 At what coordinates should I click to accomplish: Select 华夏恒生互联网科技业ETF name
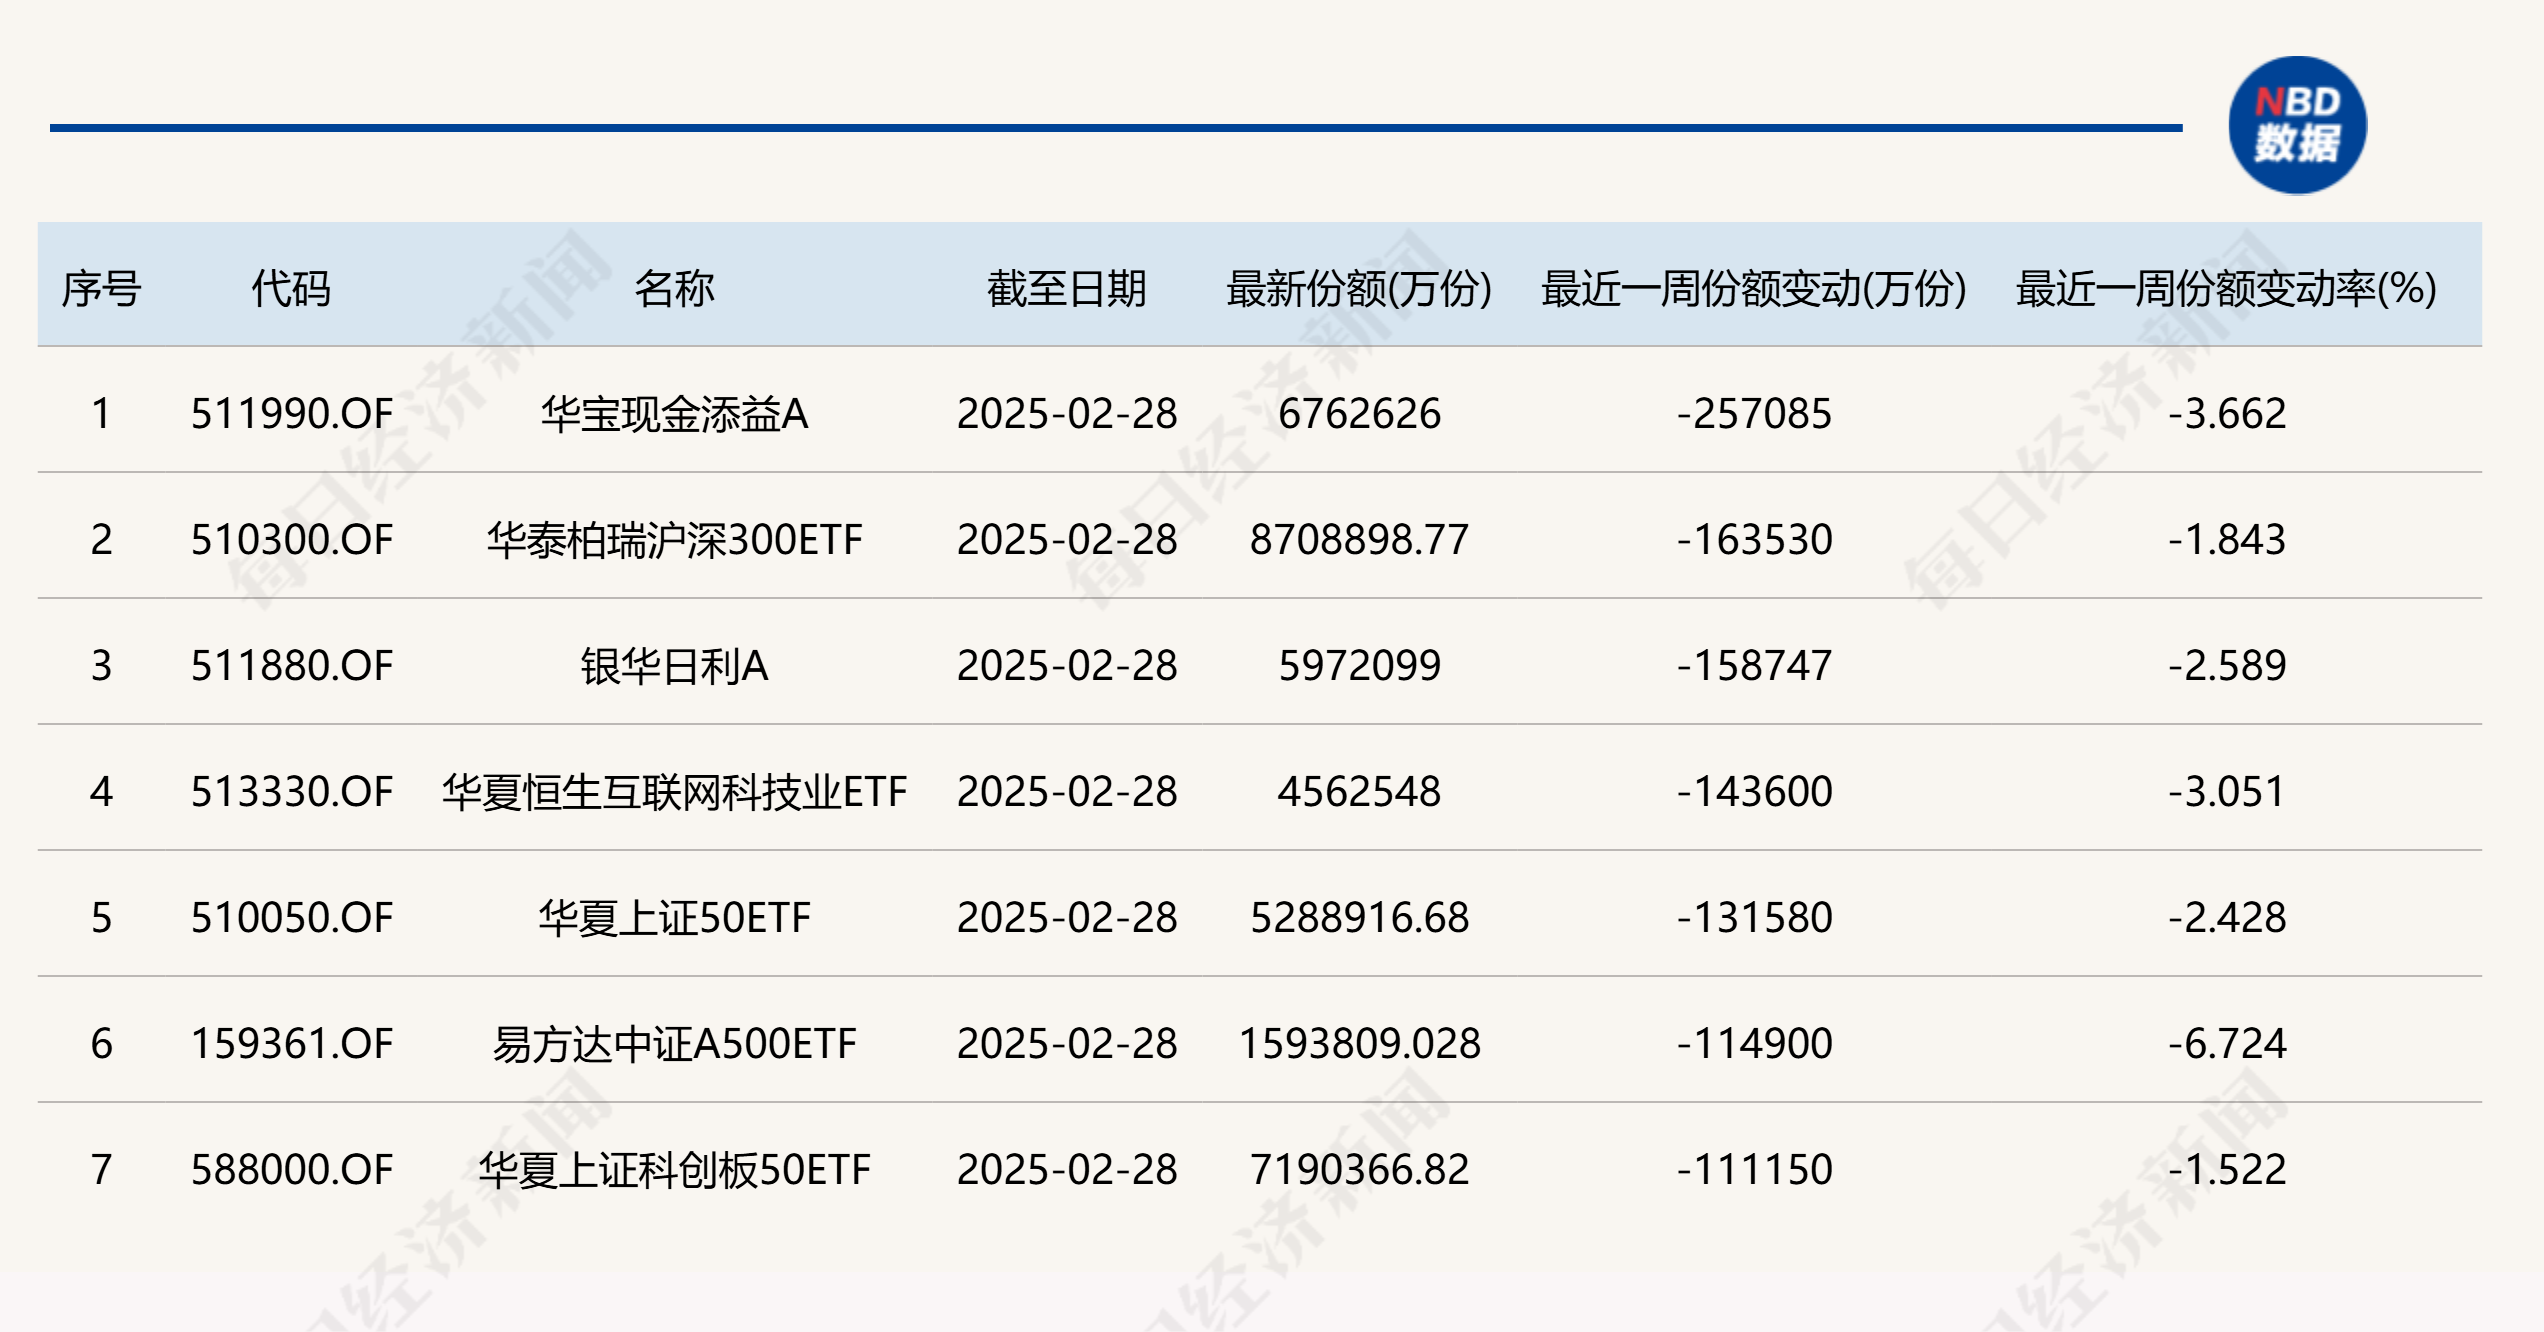(674, 792)
